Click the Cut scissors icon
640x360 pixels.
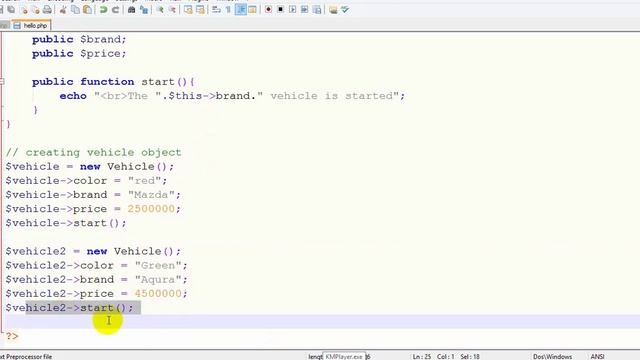[63, 9]
